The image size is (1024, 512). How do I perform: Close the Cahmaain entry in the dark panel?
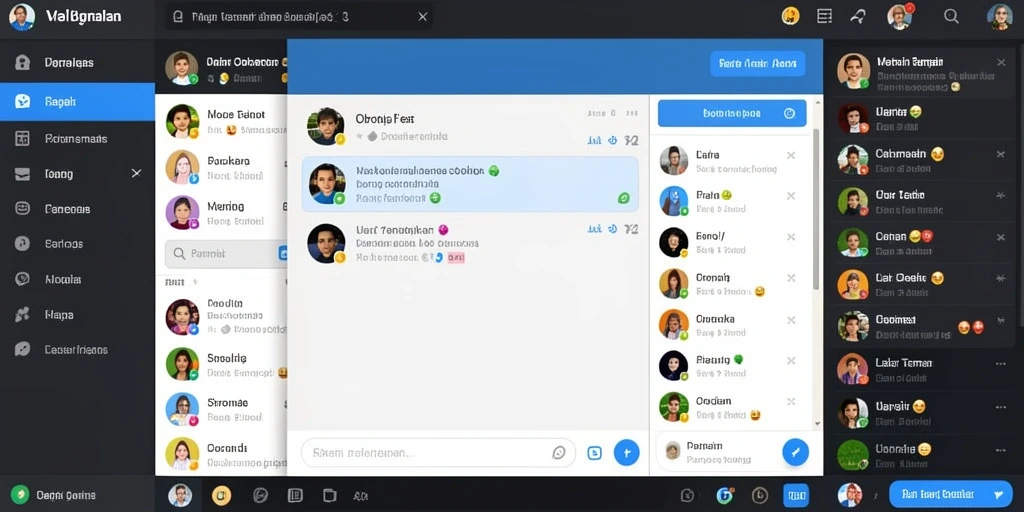(1000, 155)
